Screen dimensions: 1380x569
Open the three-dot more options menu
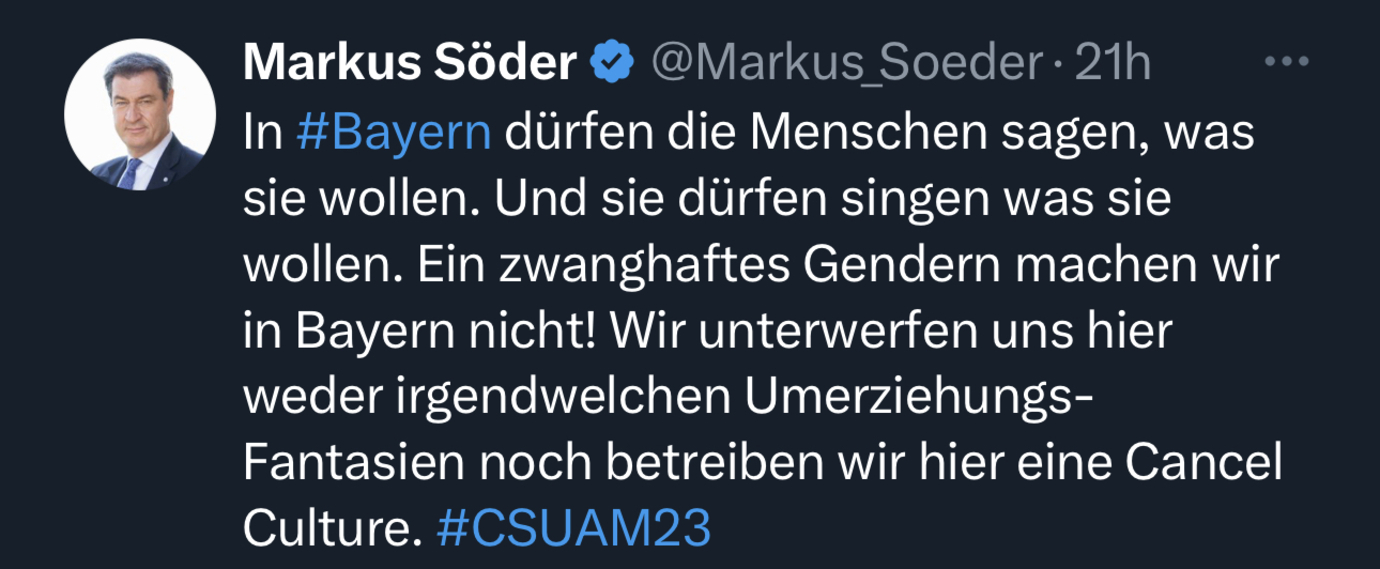[1287, 63]
